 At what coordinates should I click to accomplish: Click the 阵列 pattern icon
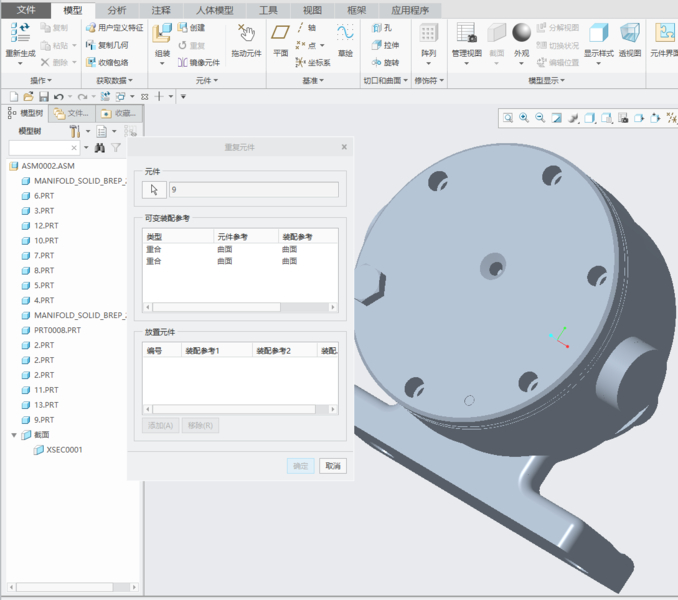click(x=429, y=33)
